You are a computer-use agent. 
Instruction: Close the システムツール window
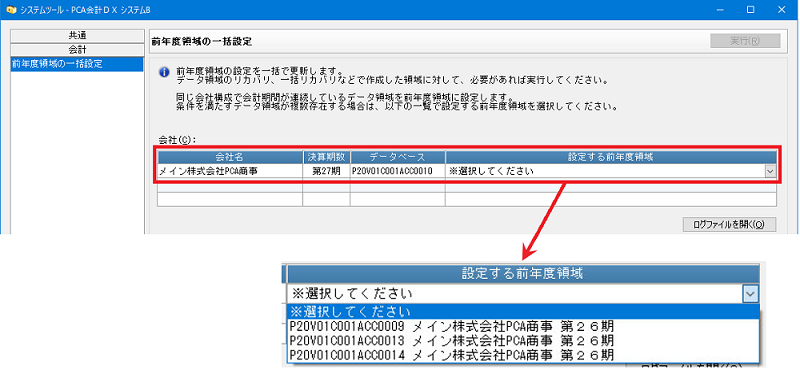782,9
